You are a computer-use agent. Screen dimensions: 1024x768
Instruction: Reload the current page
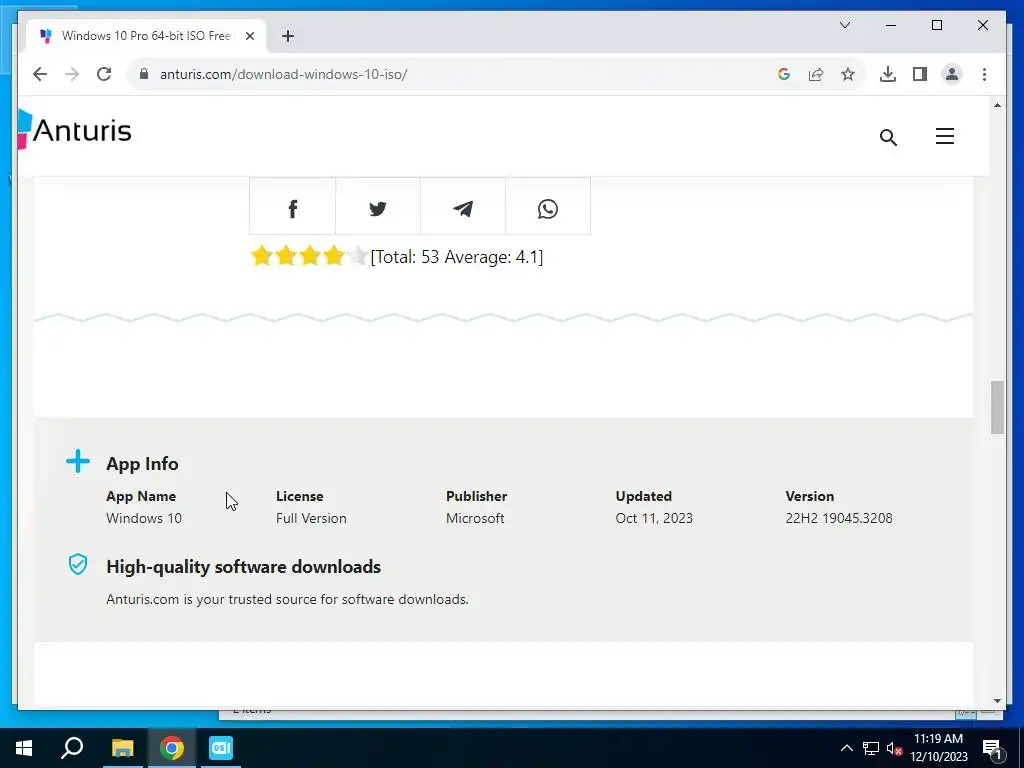(x=104, y=74)
